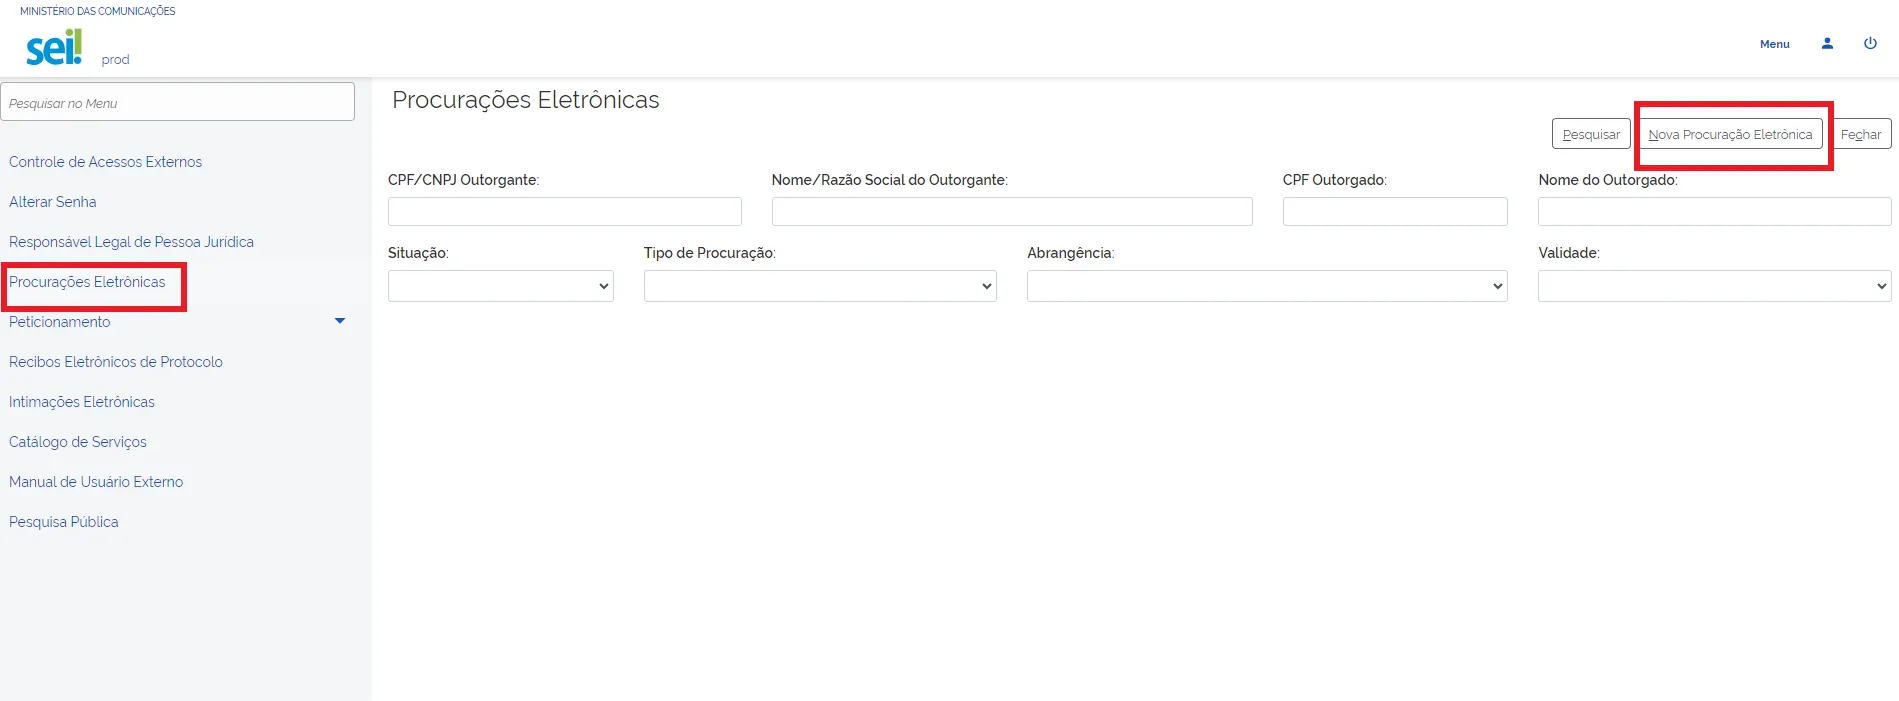Open the Tipo de Procuração dropdown
The image size is (1899, 701).
(x=819, y=286)
